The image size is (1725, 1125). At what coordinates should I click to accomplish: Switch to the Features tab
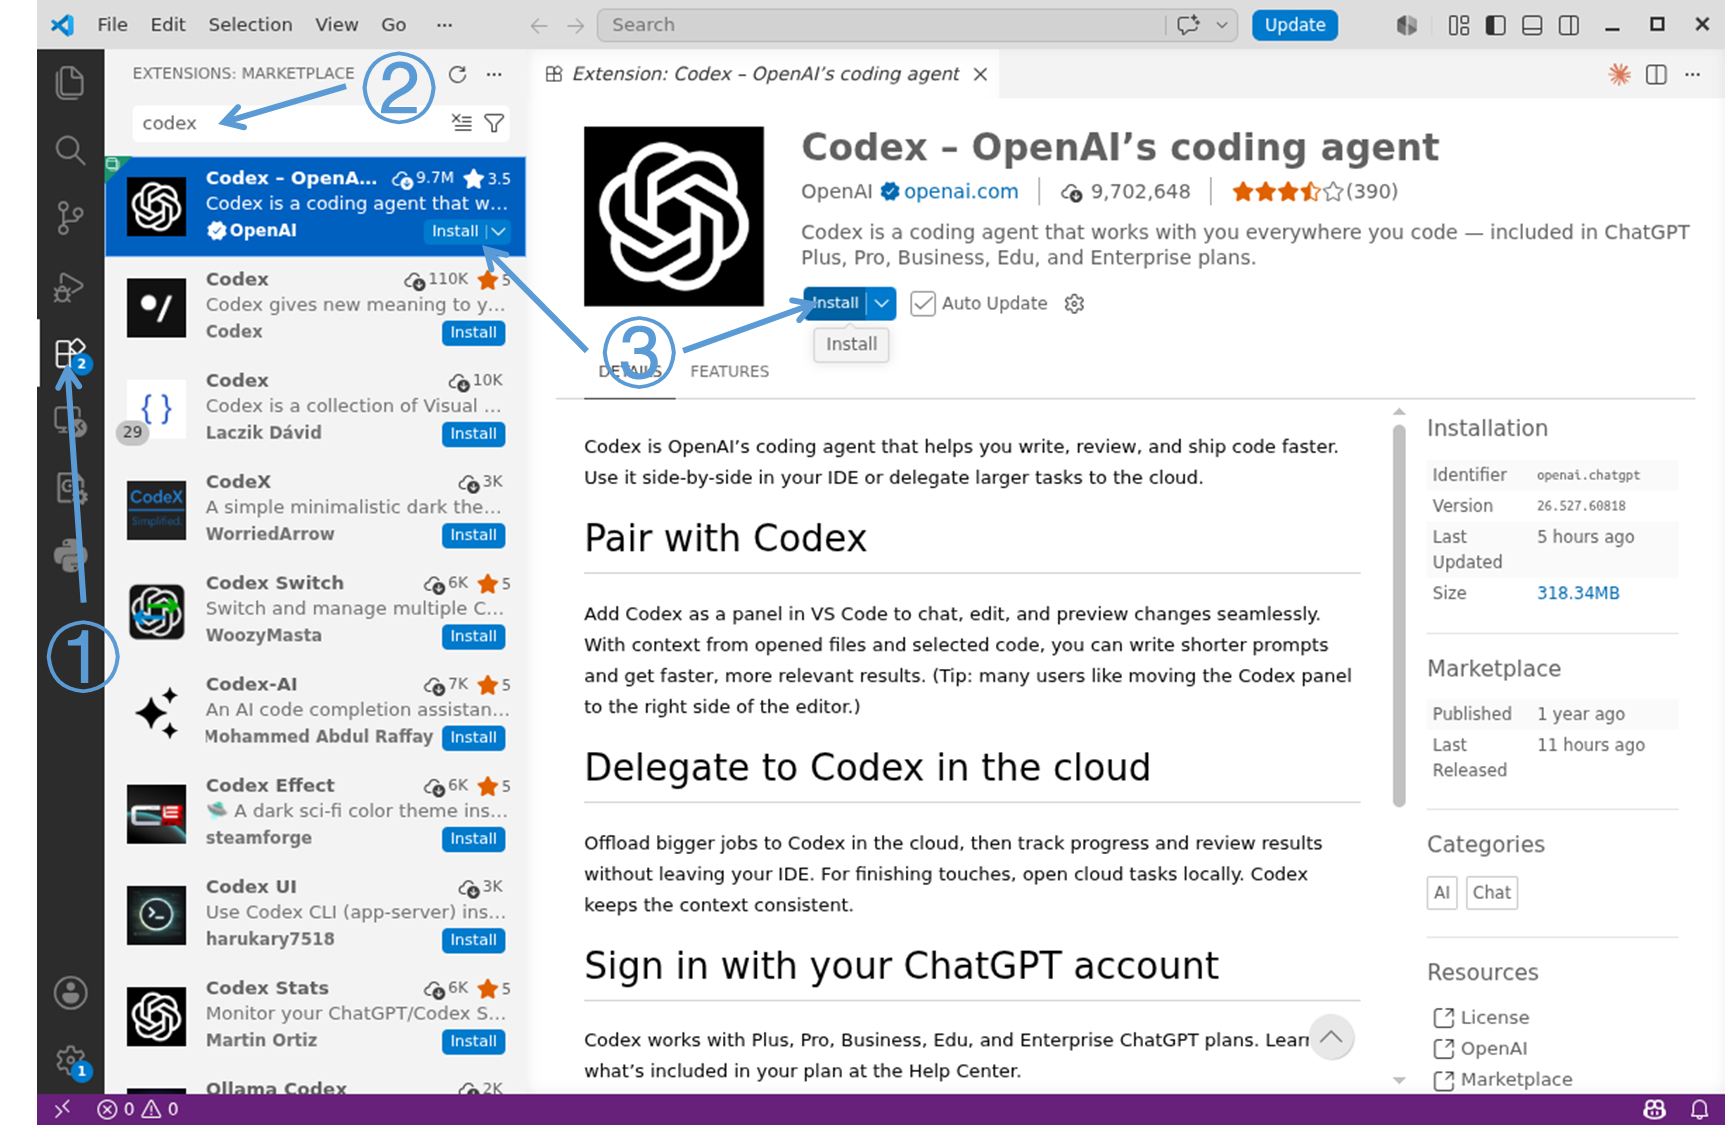[729, 372]
